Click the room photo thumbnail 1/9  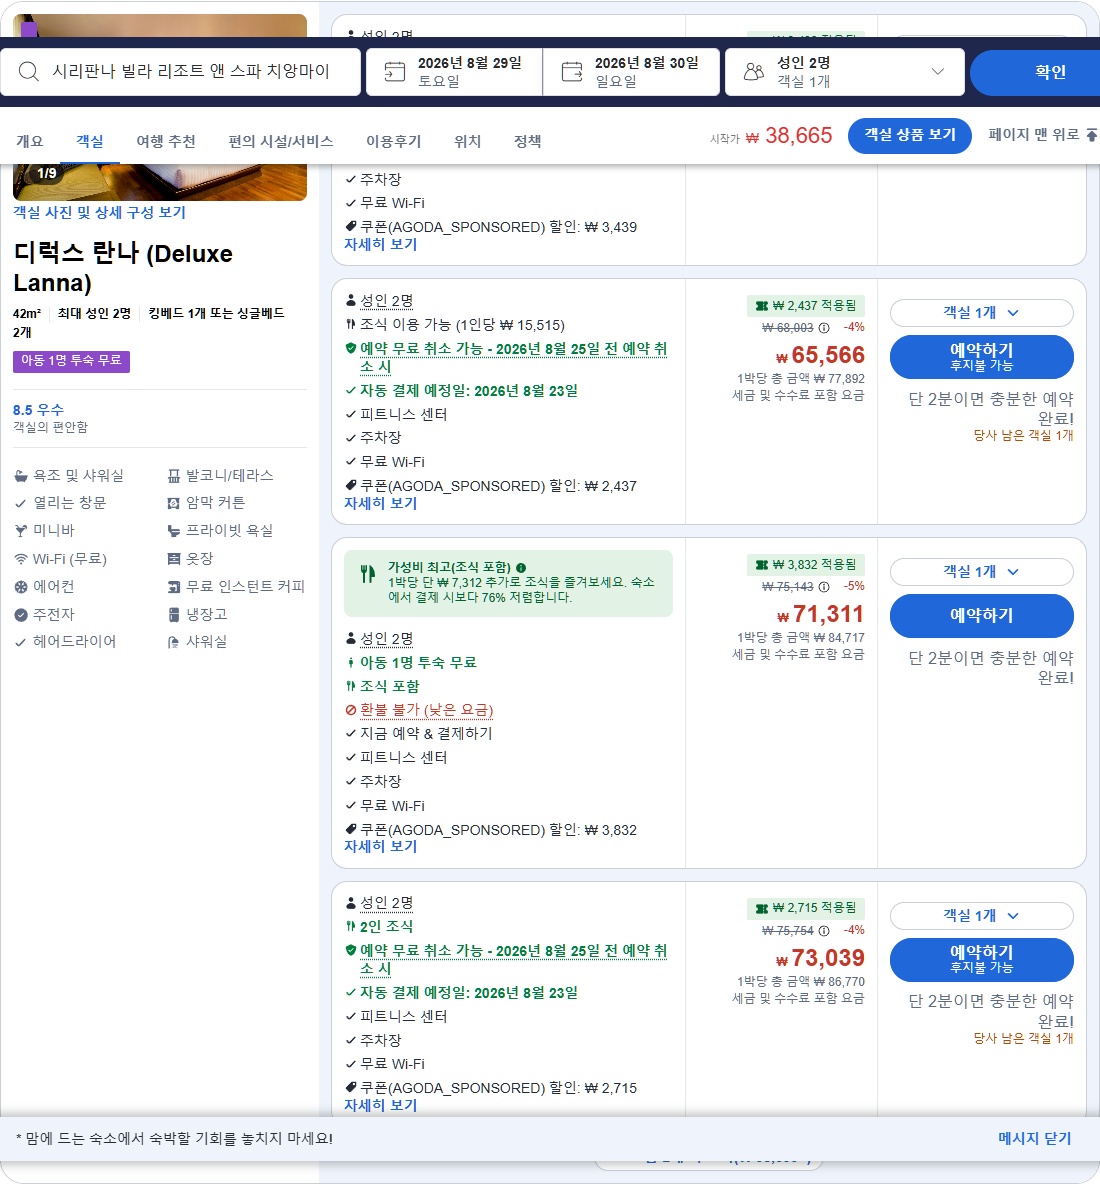[x=160, y=182]
